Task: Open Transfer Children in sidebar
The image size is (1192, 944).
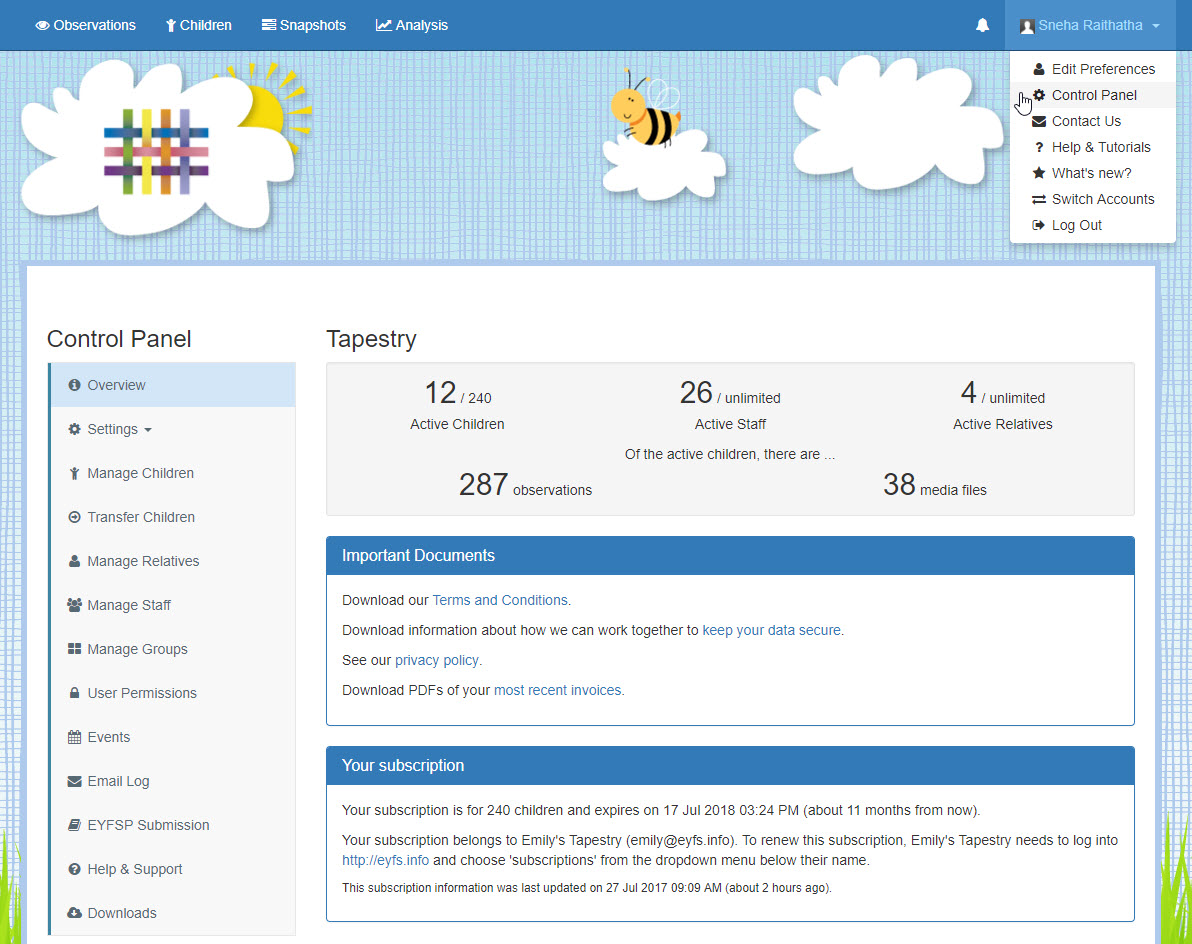Action: (173, 517)
